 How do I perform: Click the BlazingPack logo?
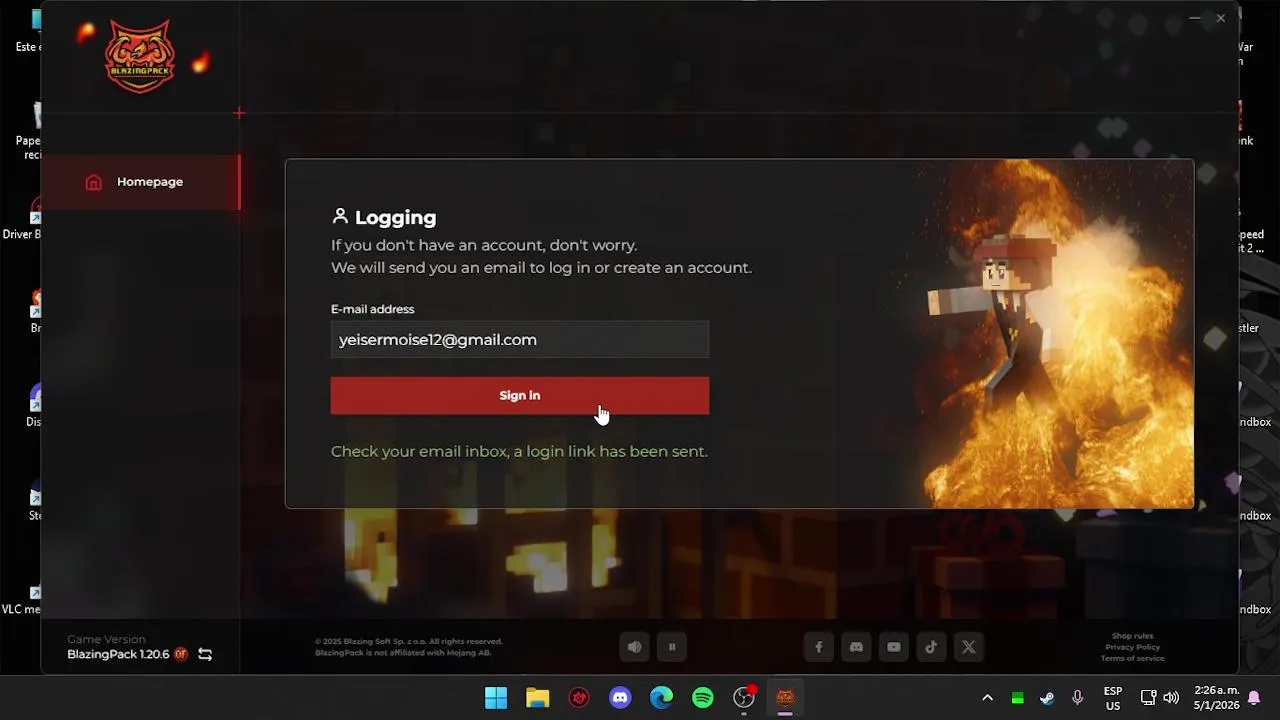coord(140,57)
